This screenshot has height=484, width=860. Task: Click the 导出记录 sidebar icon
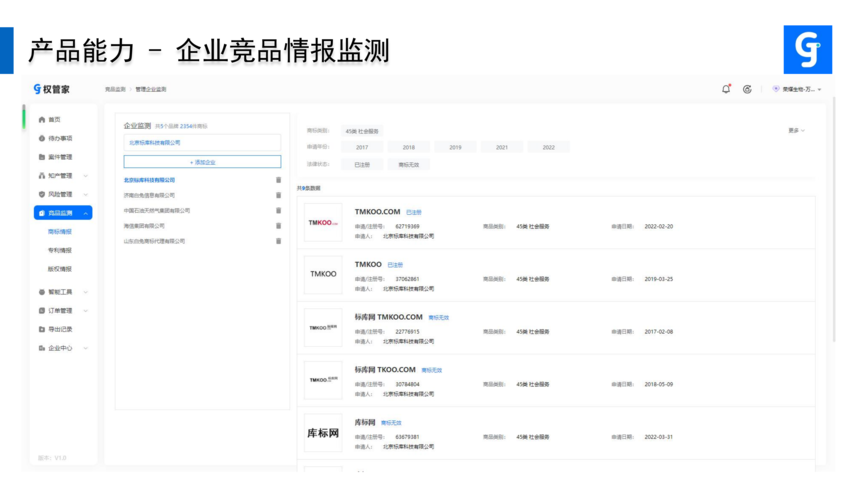[x=42, y=329]
